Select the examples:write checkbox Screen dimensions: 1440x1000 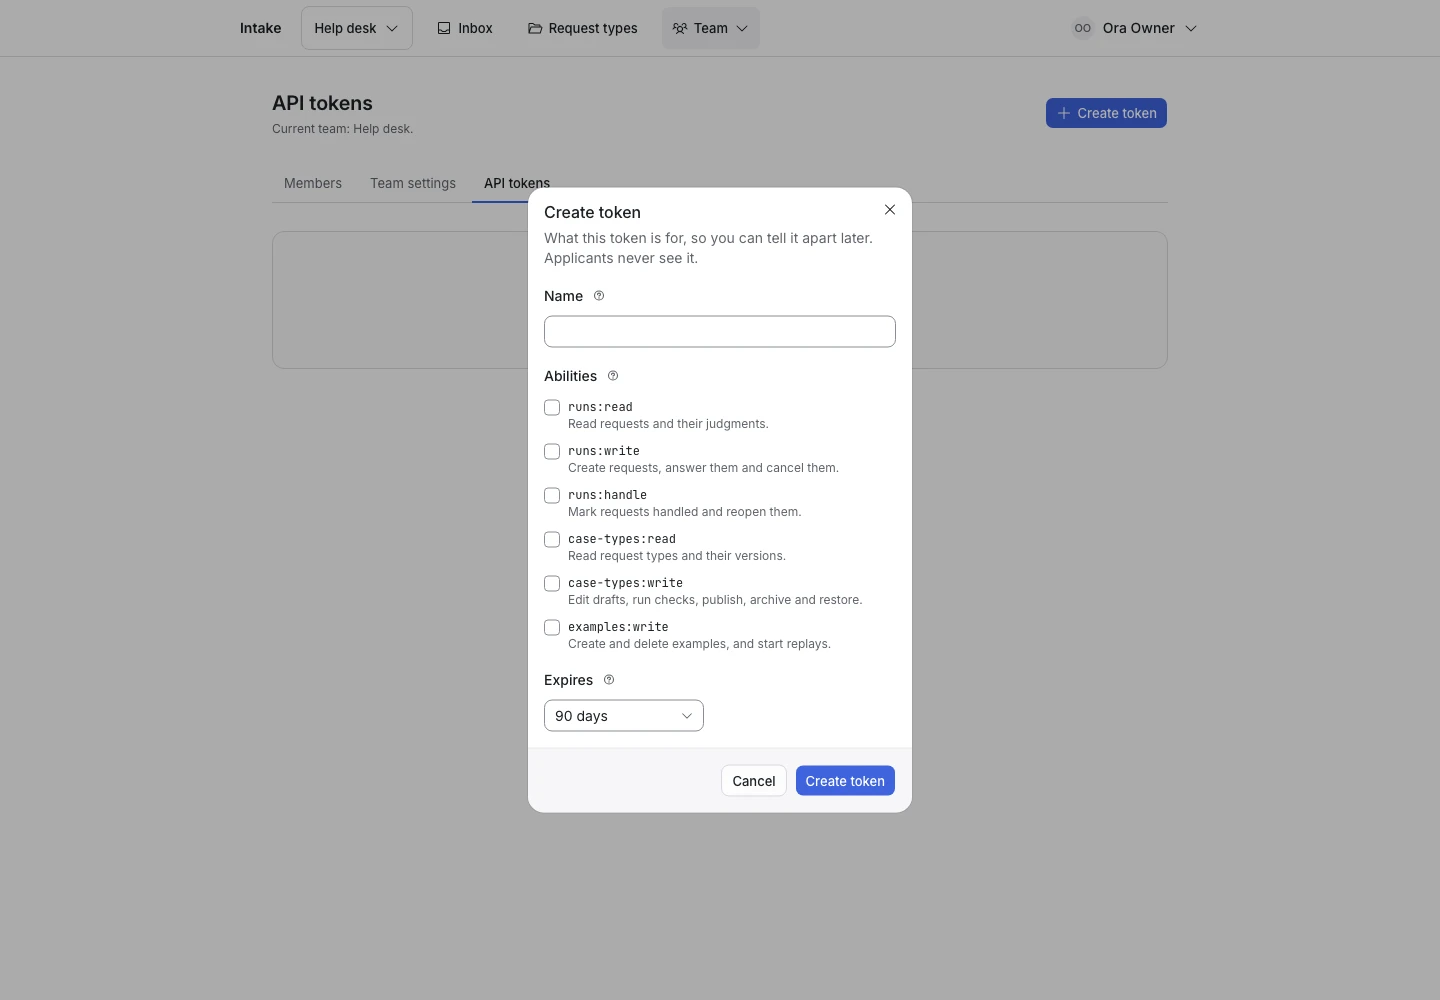[x=552, y=627]
